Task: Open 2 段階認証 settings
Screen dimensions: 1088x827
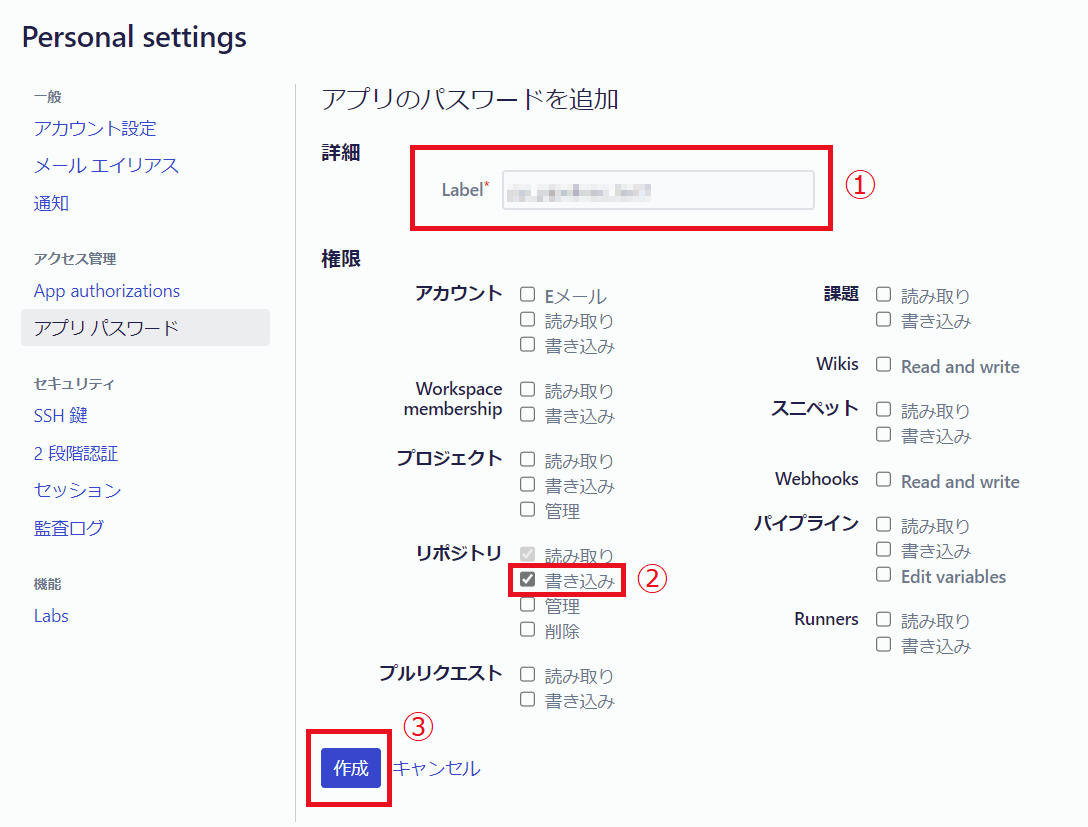Action: (x=76, y=454)
